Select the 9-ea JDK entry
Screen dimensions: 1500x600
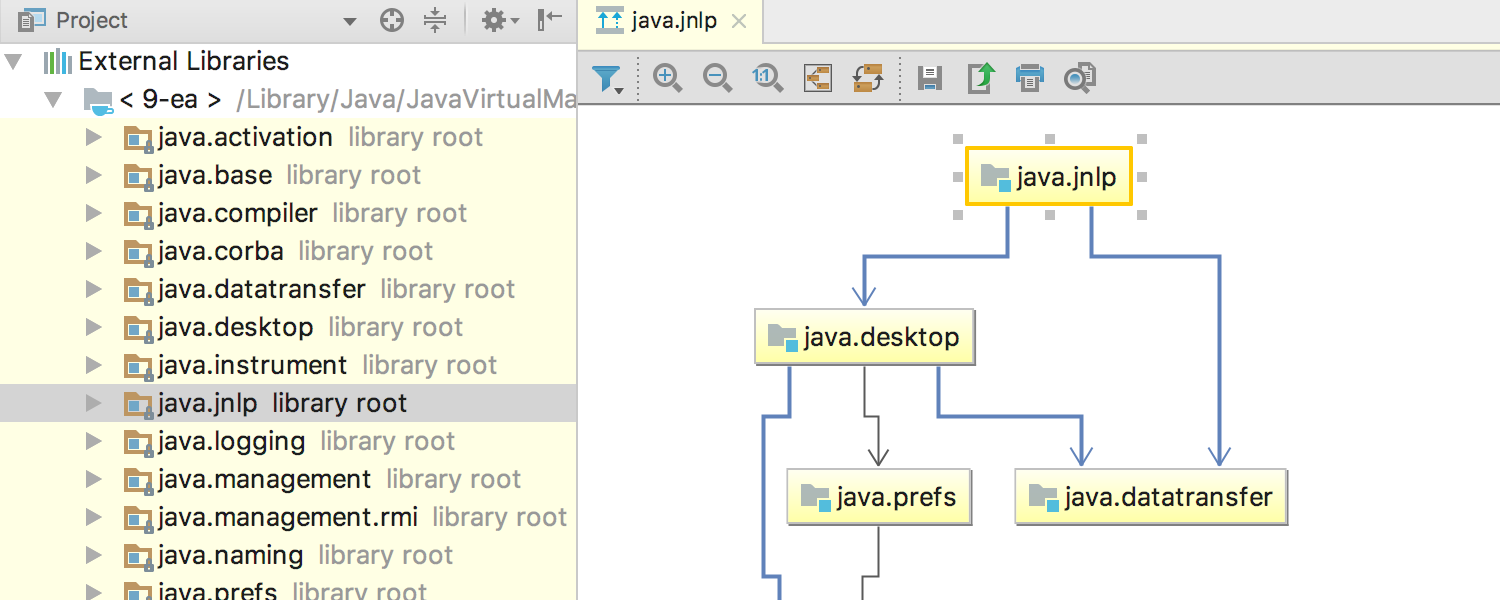tap(288, 99)
